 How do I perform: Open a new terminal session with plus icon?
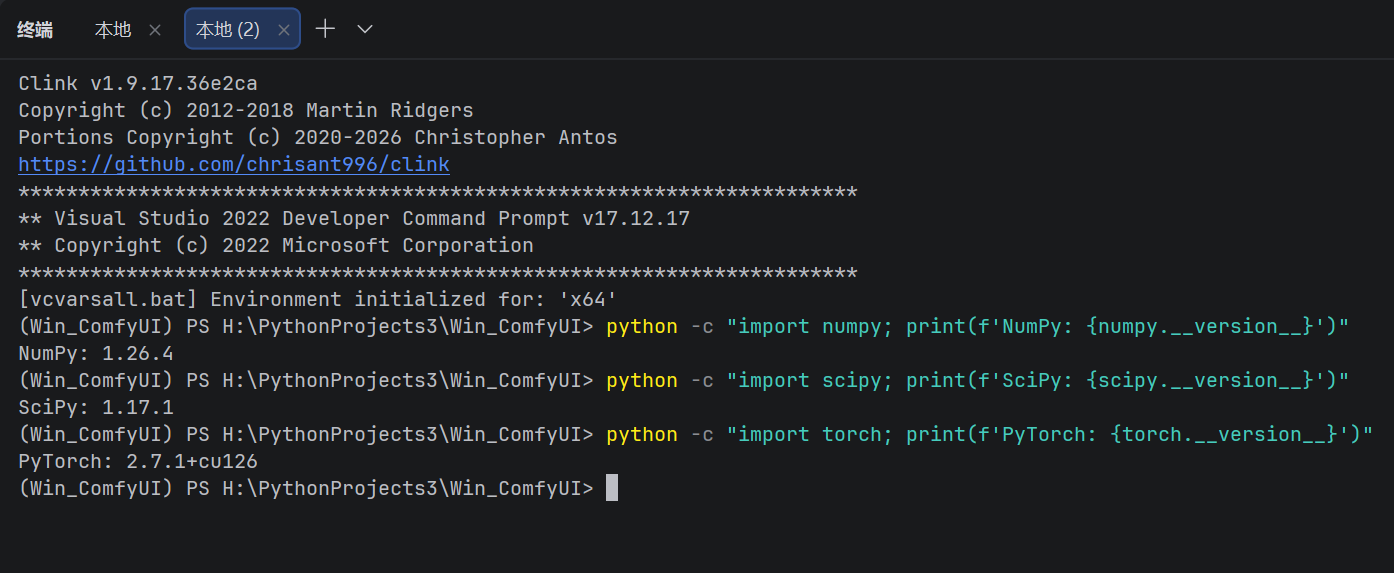click(x=325, y=29)
